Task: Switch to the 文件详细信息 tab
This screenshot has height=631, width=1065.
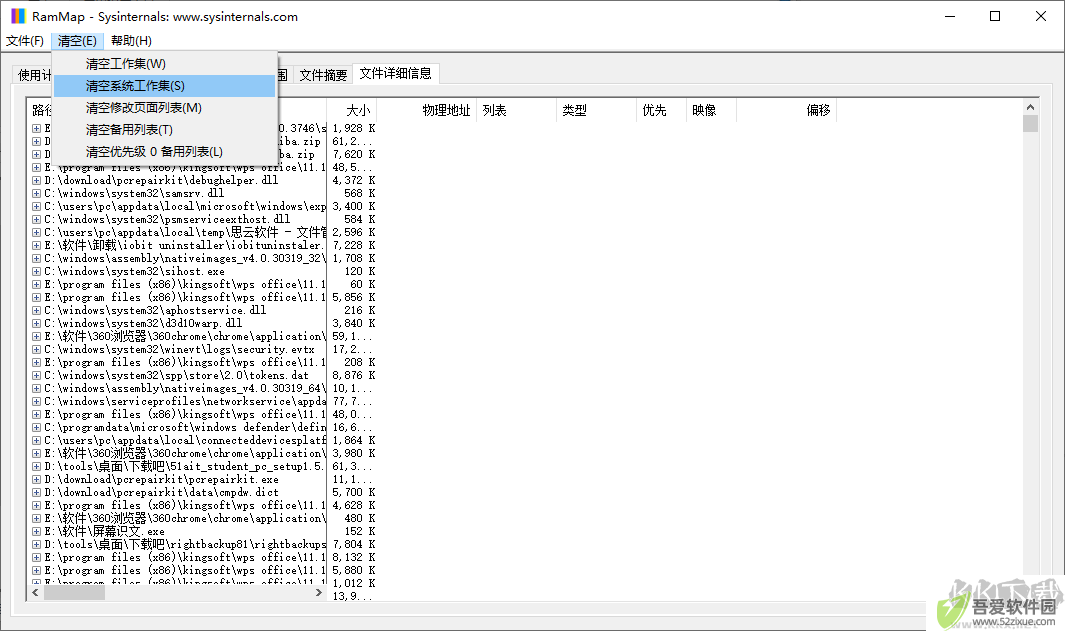Action: click(395, 73)
